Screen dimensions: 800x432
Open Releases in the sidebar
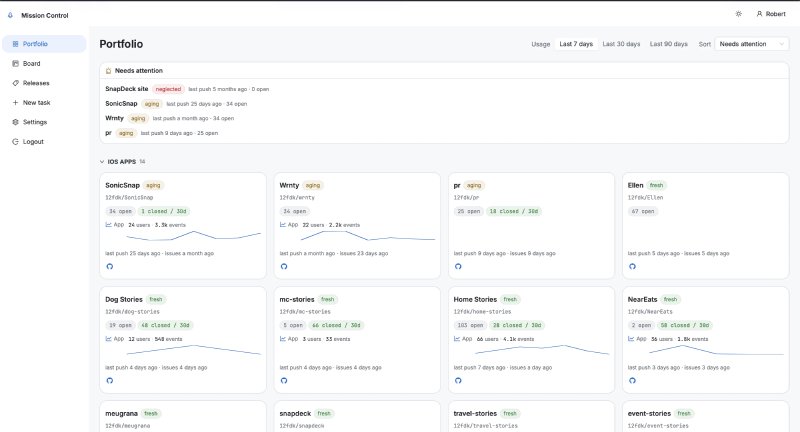coord(44,83)
